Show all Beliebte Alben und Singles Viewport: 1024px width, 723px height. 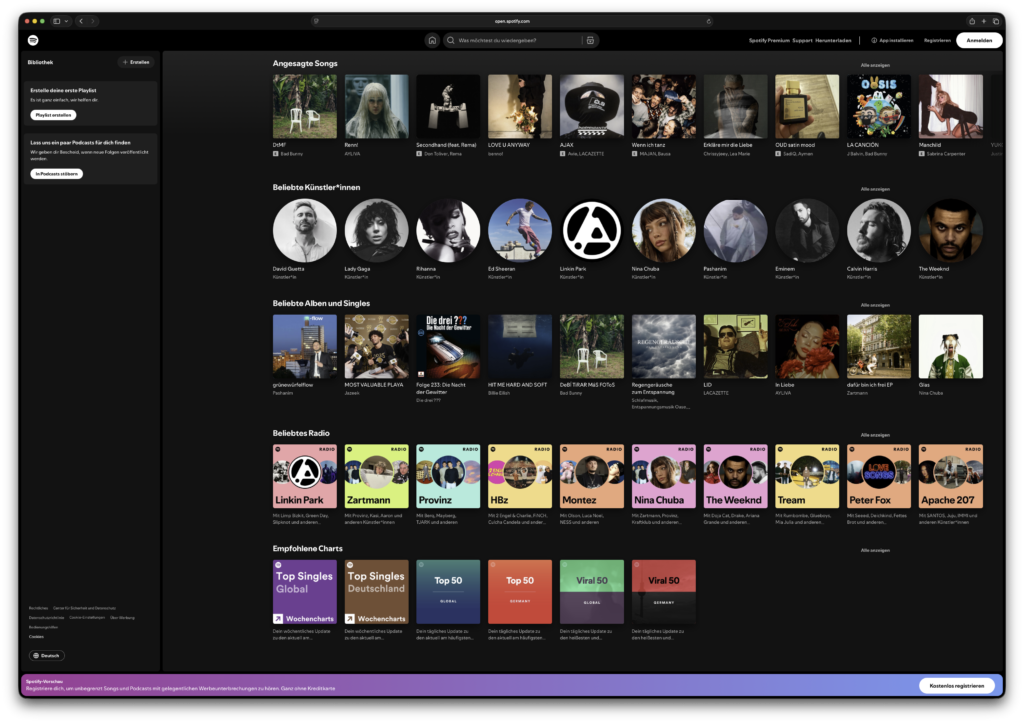click(875, 305)
